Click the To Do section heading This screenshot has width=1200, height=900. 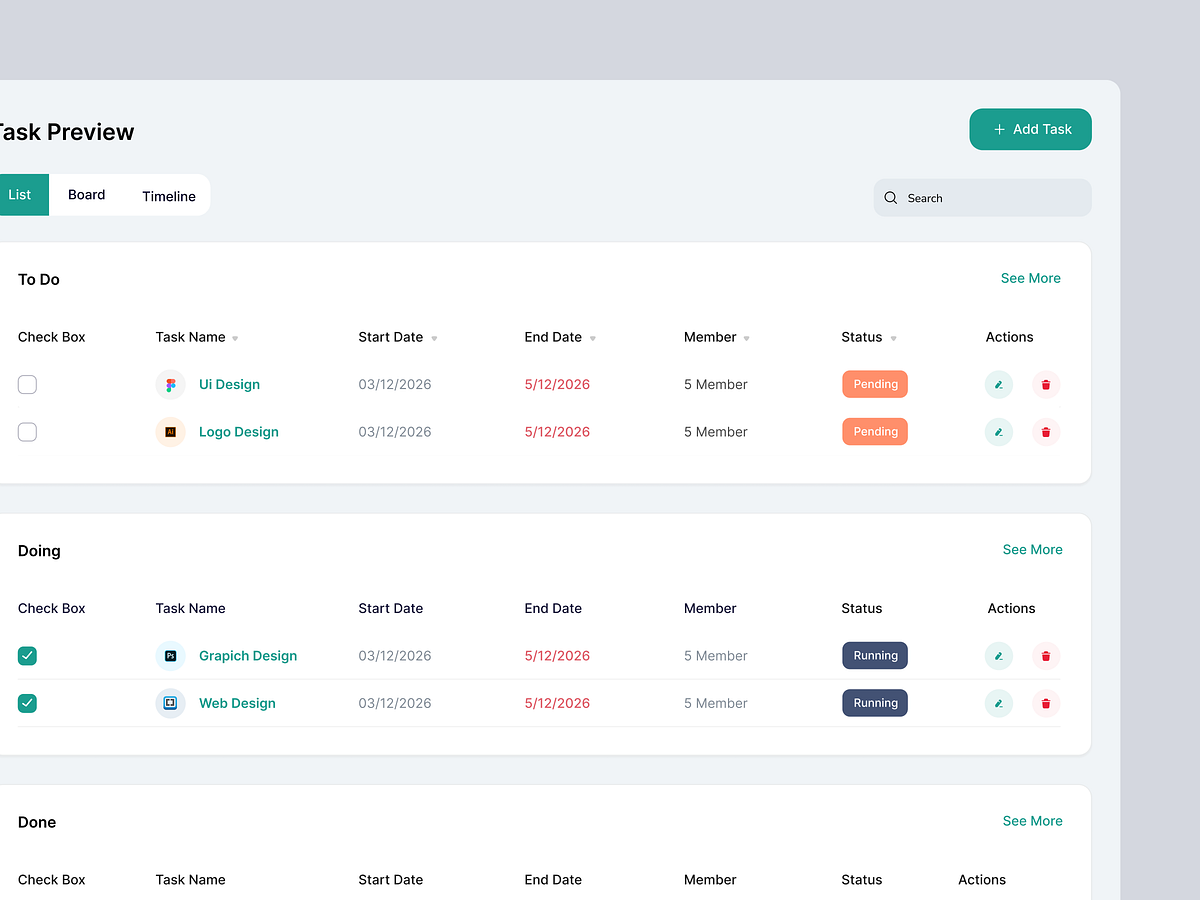pos(39,280)
